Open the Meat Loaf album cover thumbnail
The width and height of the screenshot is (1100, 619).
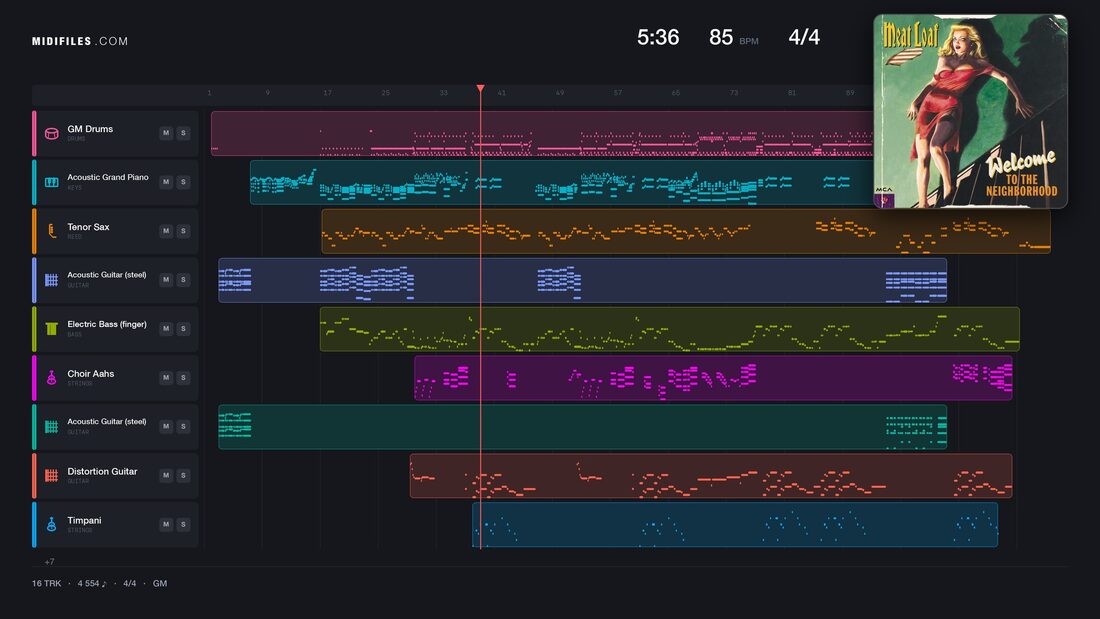coord(970,112)
